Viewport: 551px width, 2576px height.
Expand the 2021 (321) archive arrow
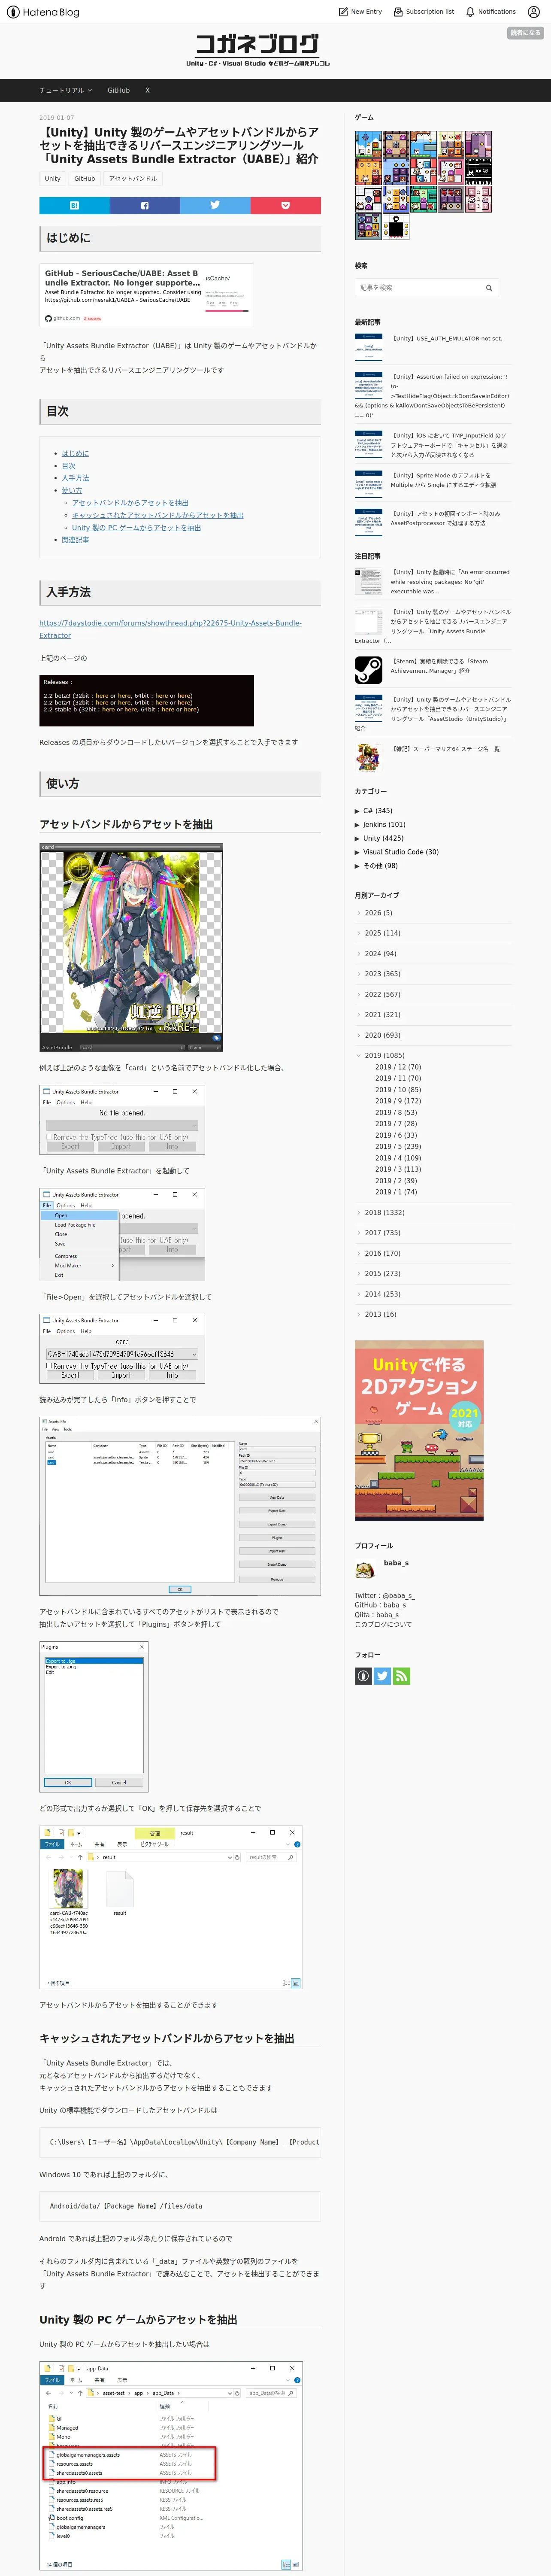click(x=359, y=1015)
